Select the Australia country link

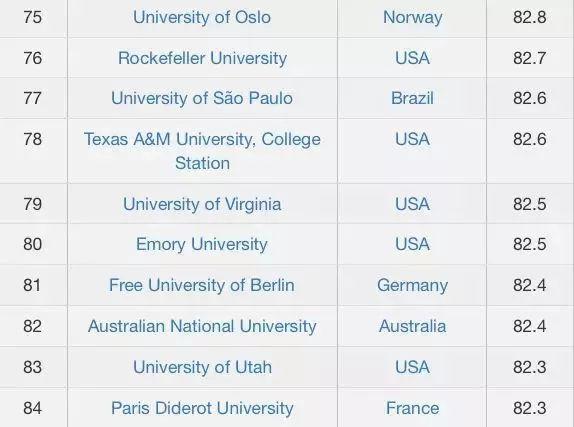413,326
